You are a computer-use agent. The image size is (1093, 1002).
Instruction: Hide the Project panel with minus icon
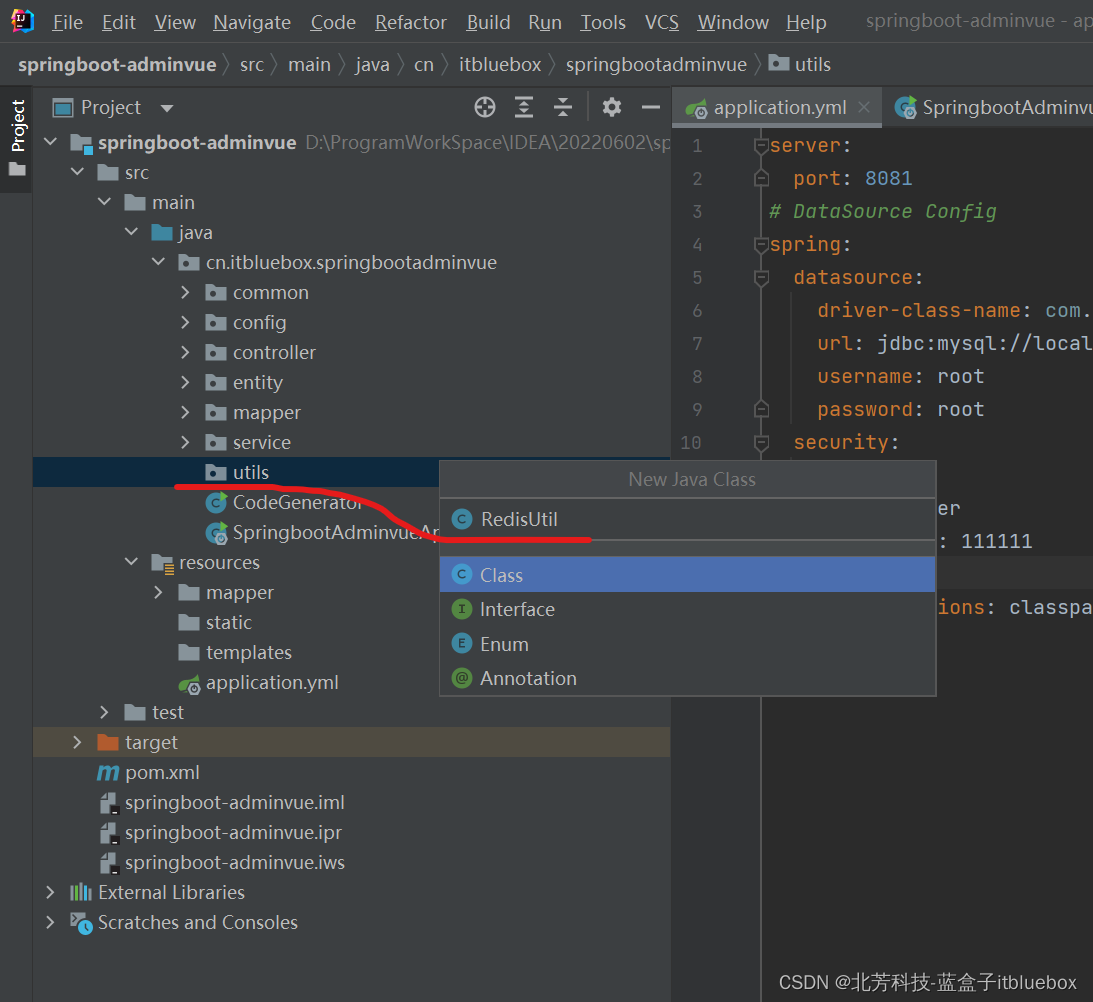click(x=650, y=107)
